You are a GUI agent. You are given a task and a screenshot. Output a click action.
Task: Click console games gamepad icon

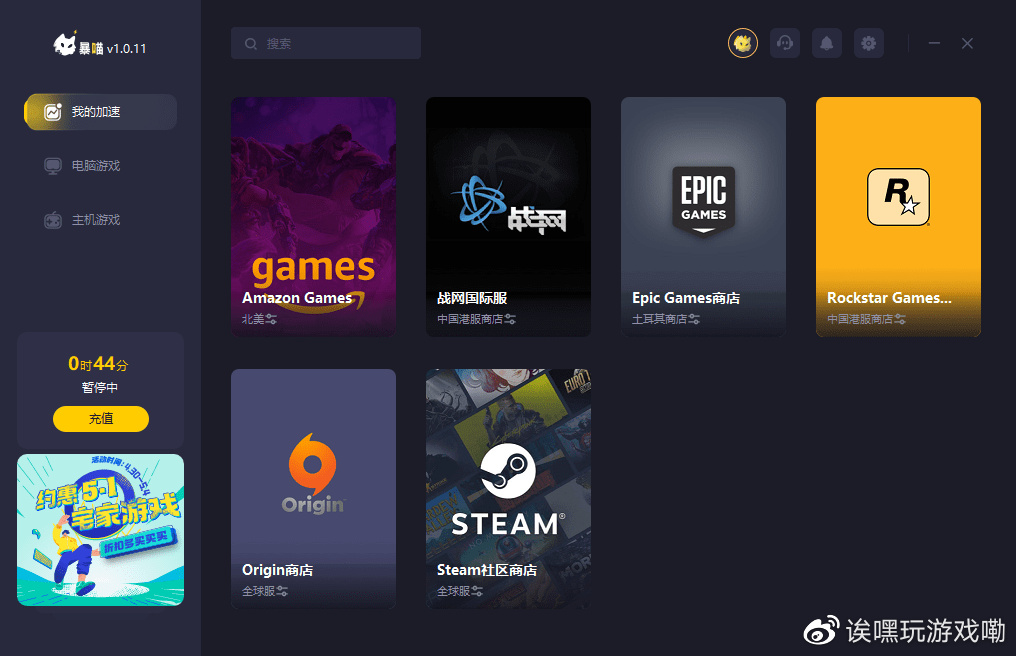[52, 220]
